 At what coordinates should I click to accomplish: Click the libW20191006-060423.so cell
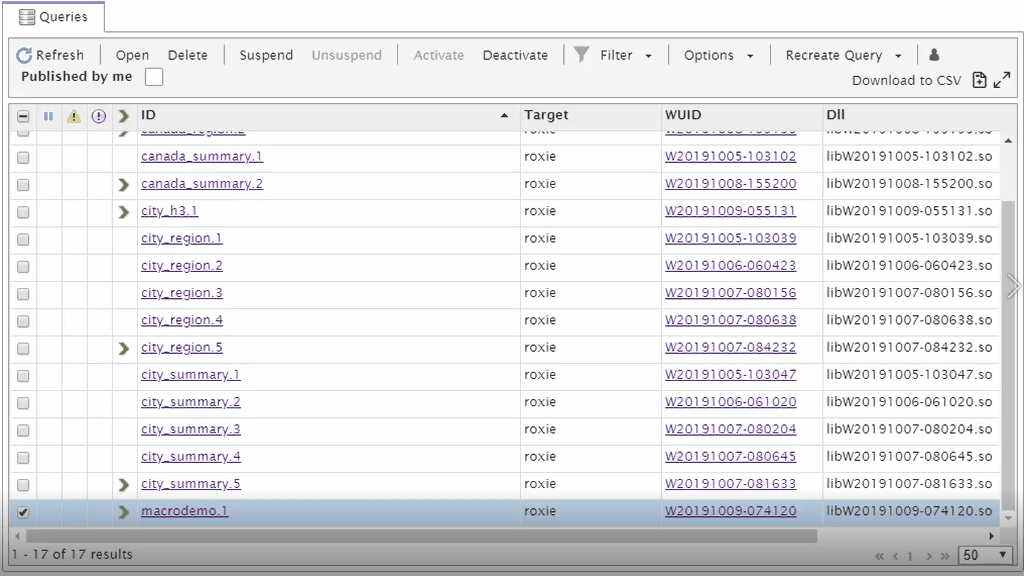coord(909,266)
